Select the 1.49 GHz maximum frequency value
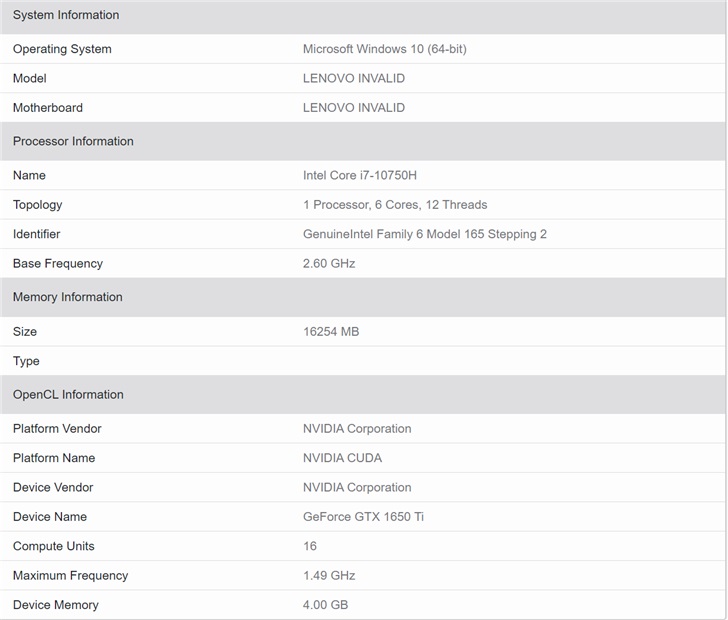Screen dimensions: 728x620 click(329, 575)
